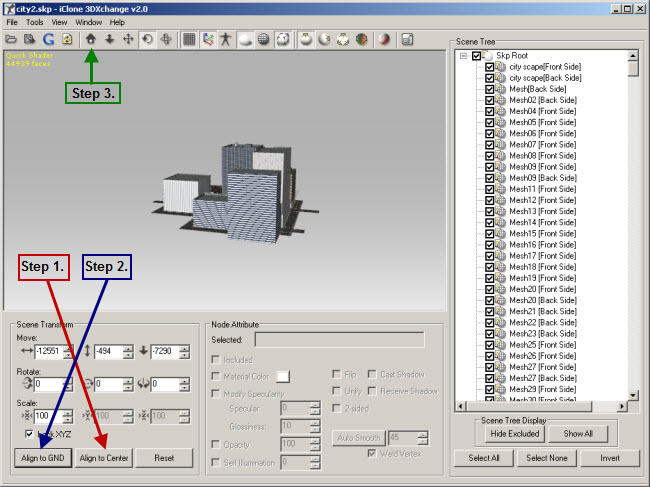Uncheck Mesh04 [Front Side] checkbox
Viewport: 650px width, 487px height.
[490, 111]
